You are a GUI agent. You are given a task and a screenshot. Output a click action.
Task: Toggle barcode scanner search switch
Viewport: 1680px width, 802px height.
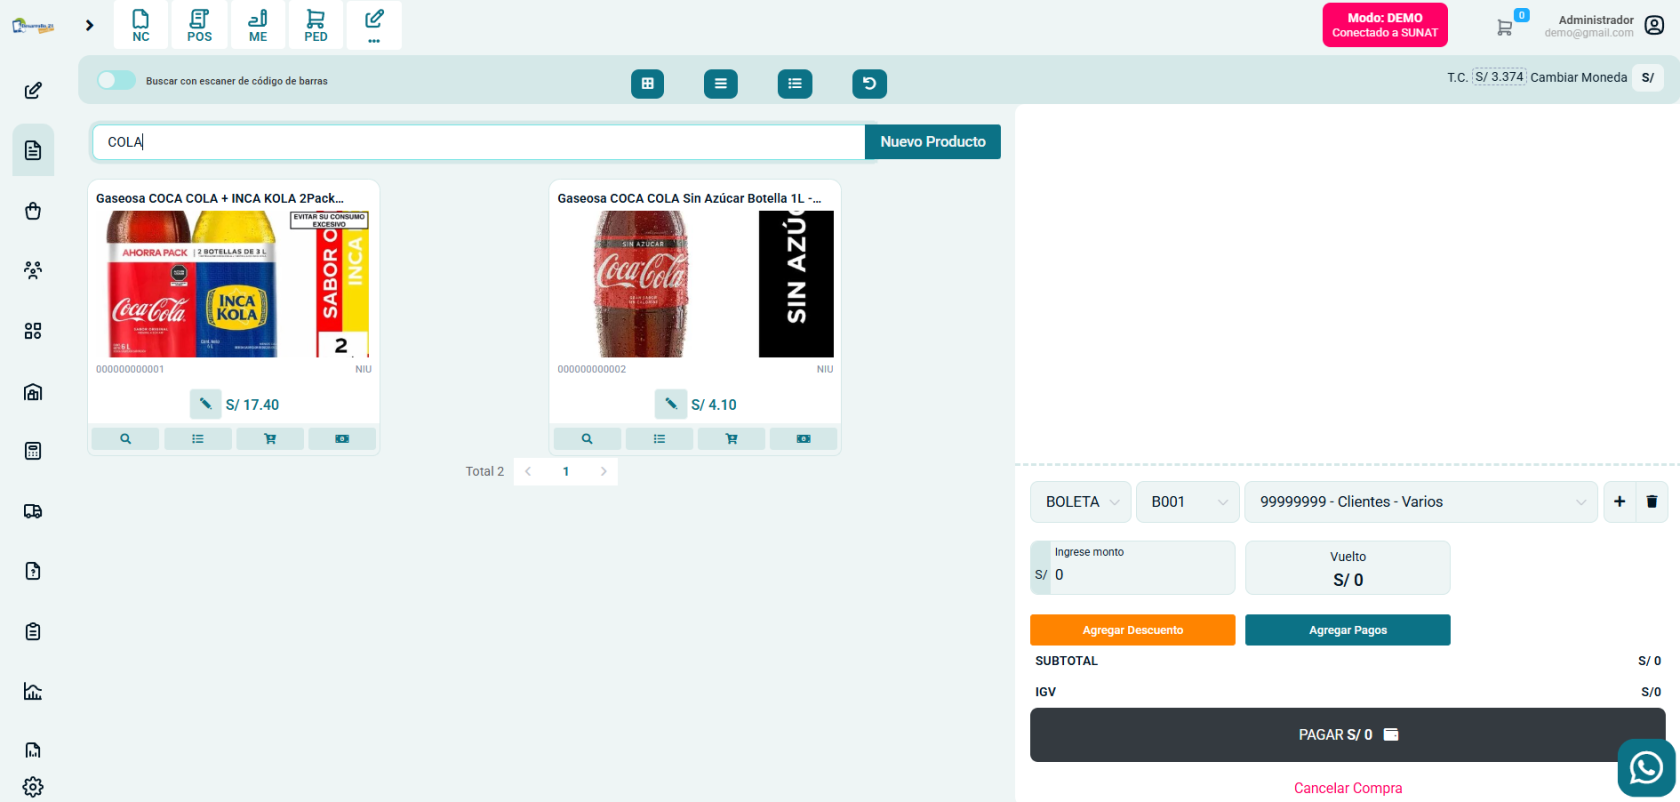click(x=116, y=80)
